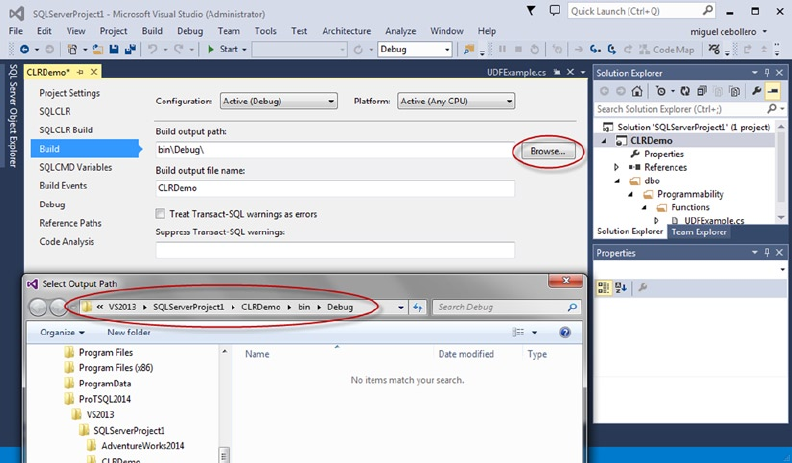Click the Step Into debug icon

tap(596, 49)
